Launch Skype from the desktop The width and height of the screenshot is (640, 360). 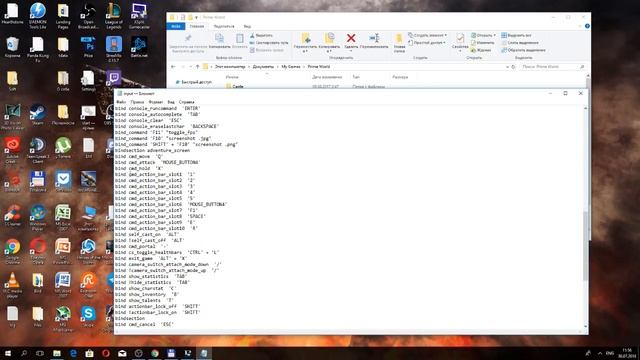point(88,317)
